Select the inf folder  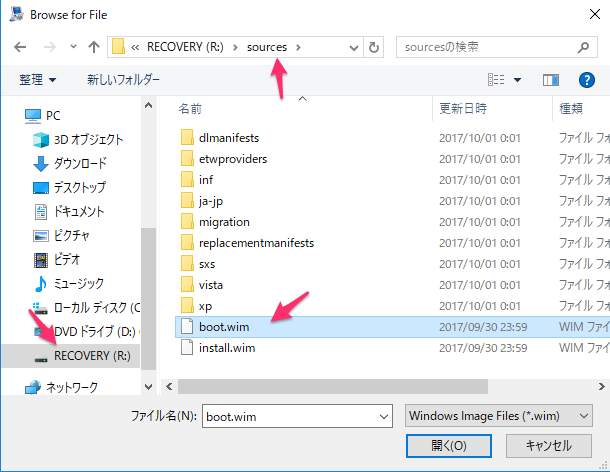(x=206, y=180)
